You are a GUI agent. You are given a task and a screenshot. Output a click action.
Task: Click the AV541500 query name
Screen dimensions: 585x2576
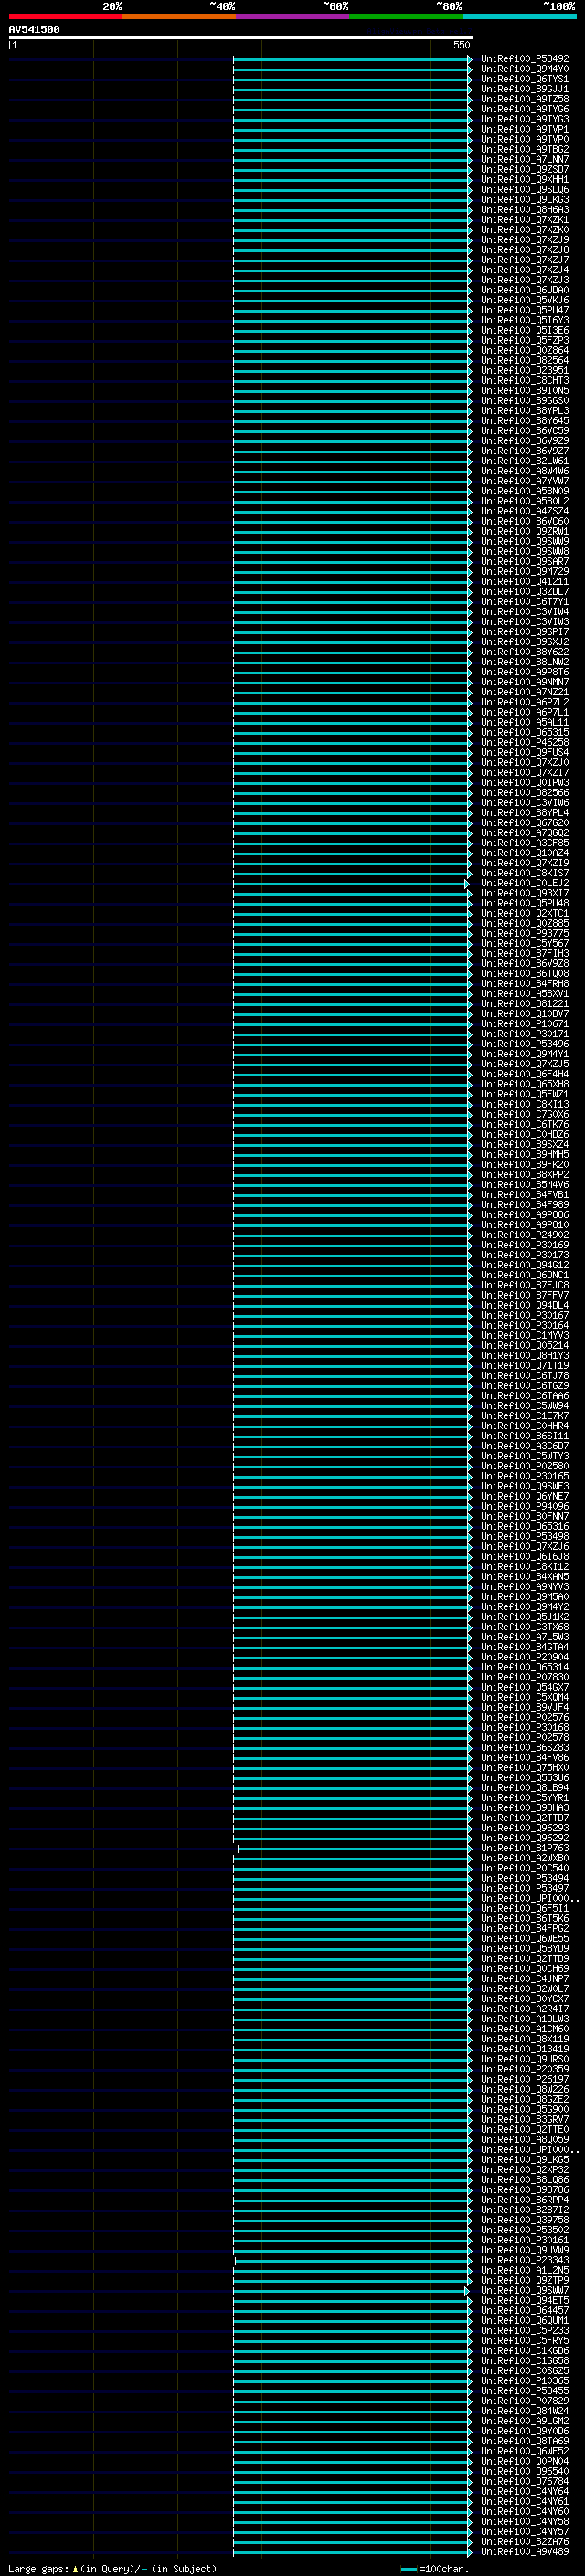point(34,30)
